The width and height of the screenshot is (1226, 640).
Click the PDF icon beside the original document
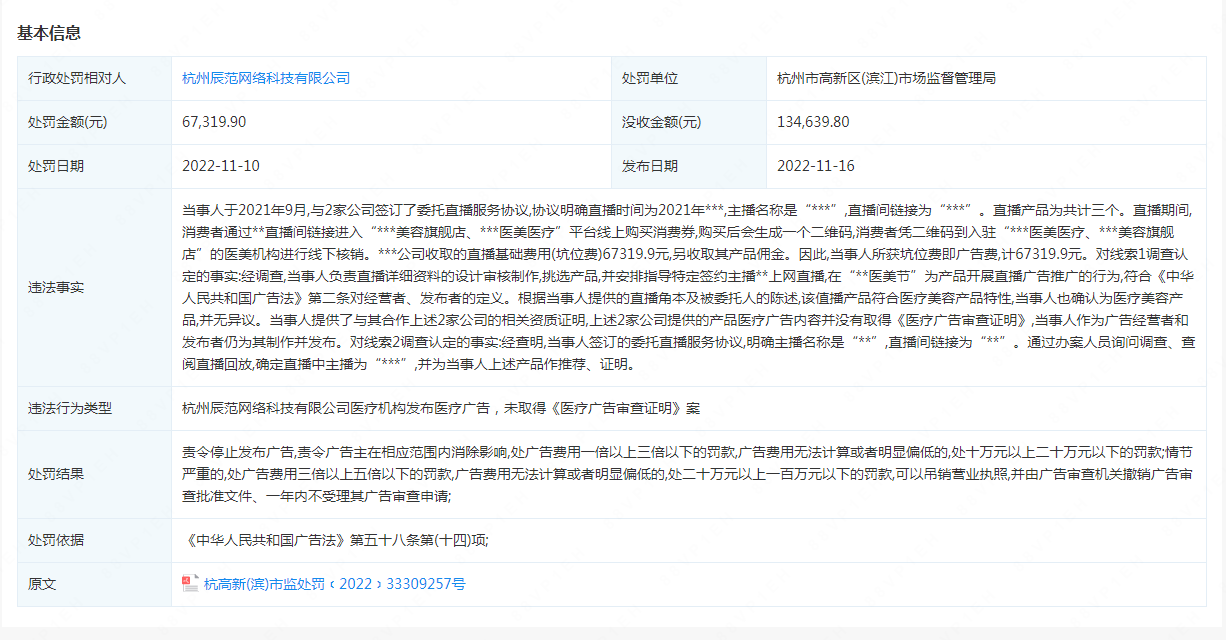[x=190, y=584]
